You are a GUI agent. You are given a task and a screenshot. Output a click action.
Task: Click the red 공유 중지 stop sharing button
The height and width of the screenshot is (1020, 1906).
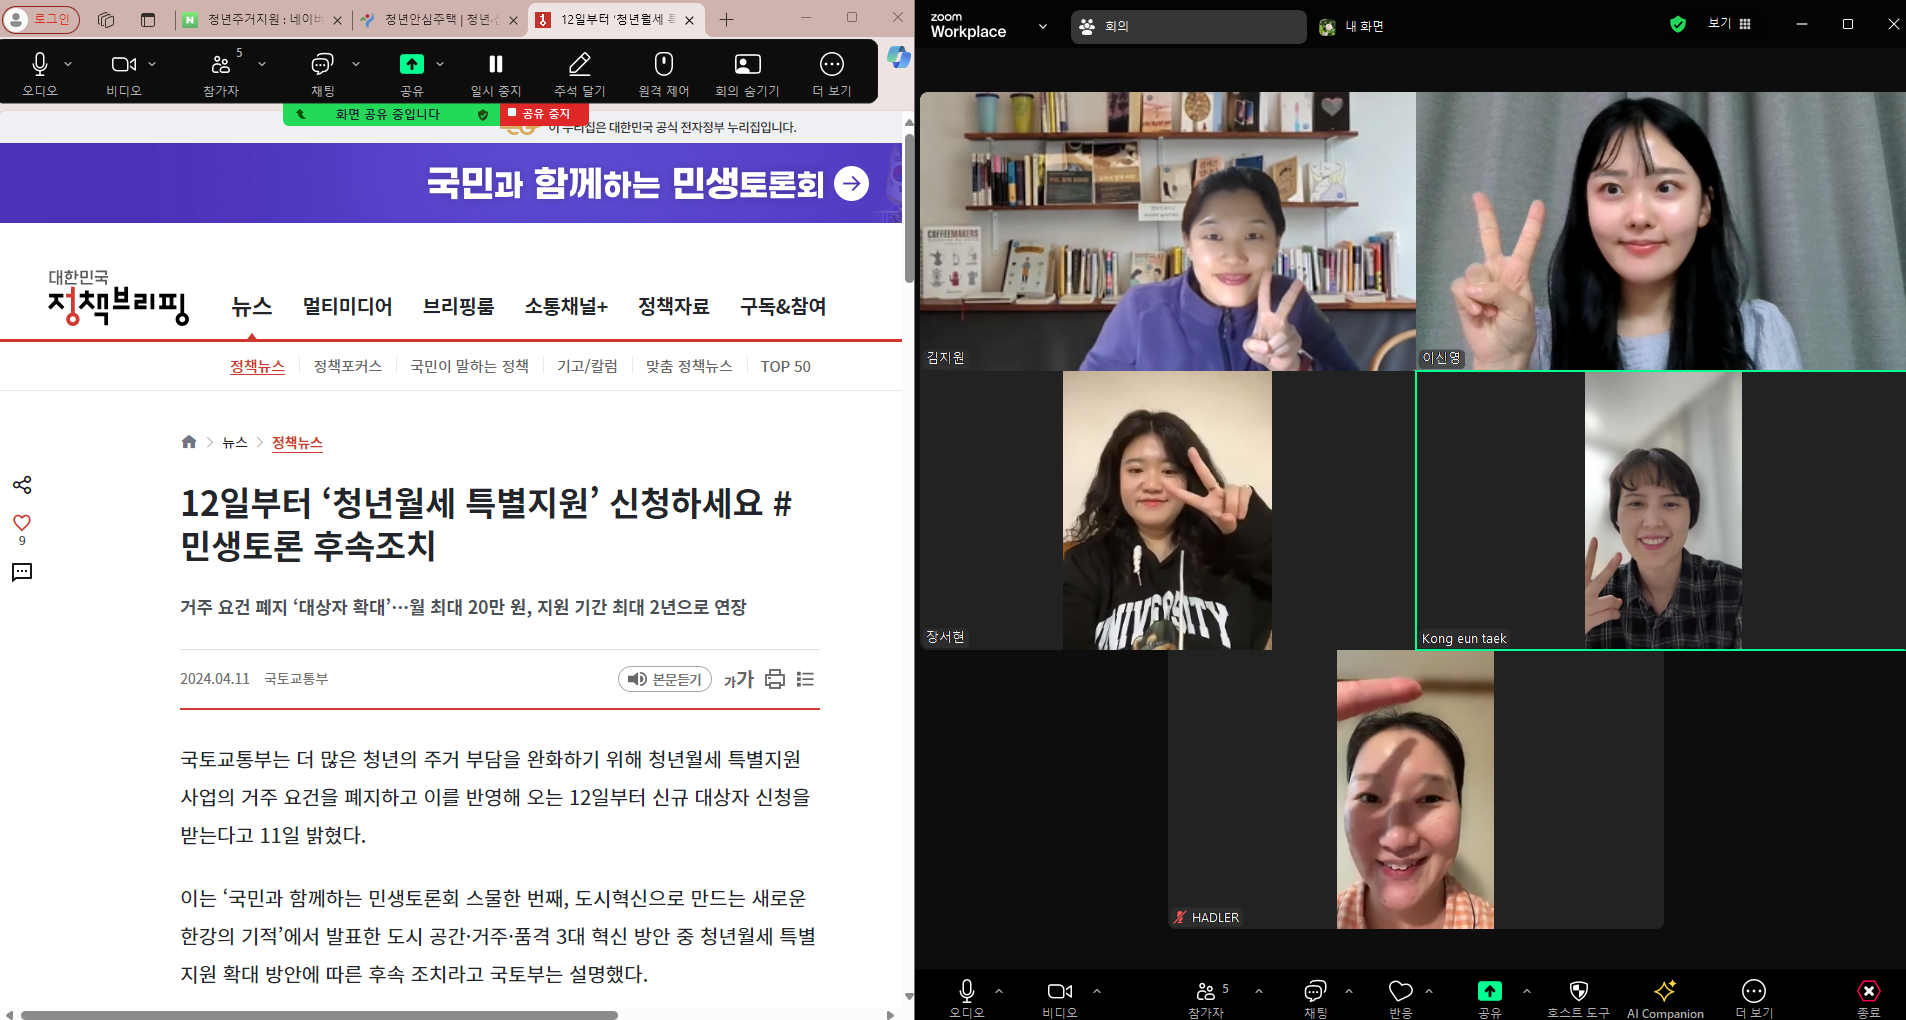tap(543, 113)
